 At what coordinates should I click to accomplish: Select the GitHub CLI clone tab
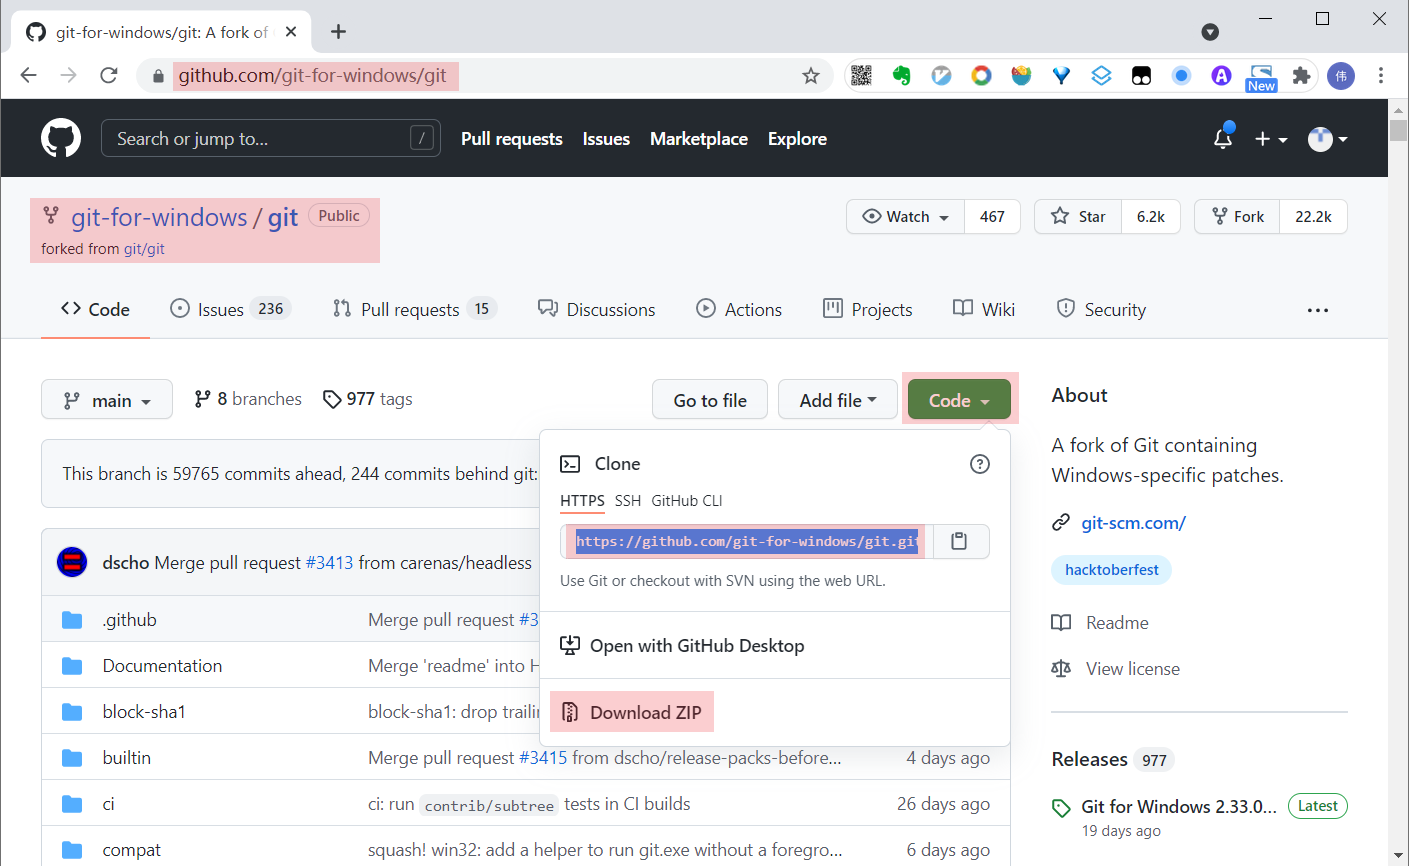point(687,501)
